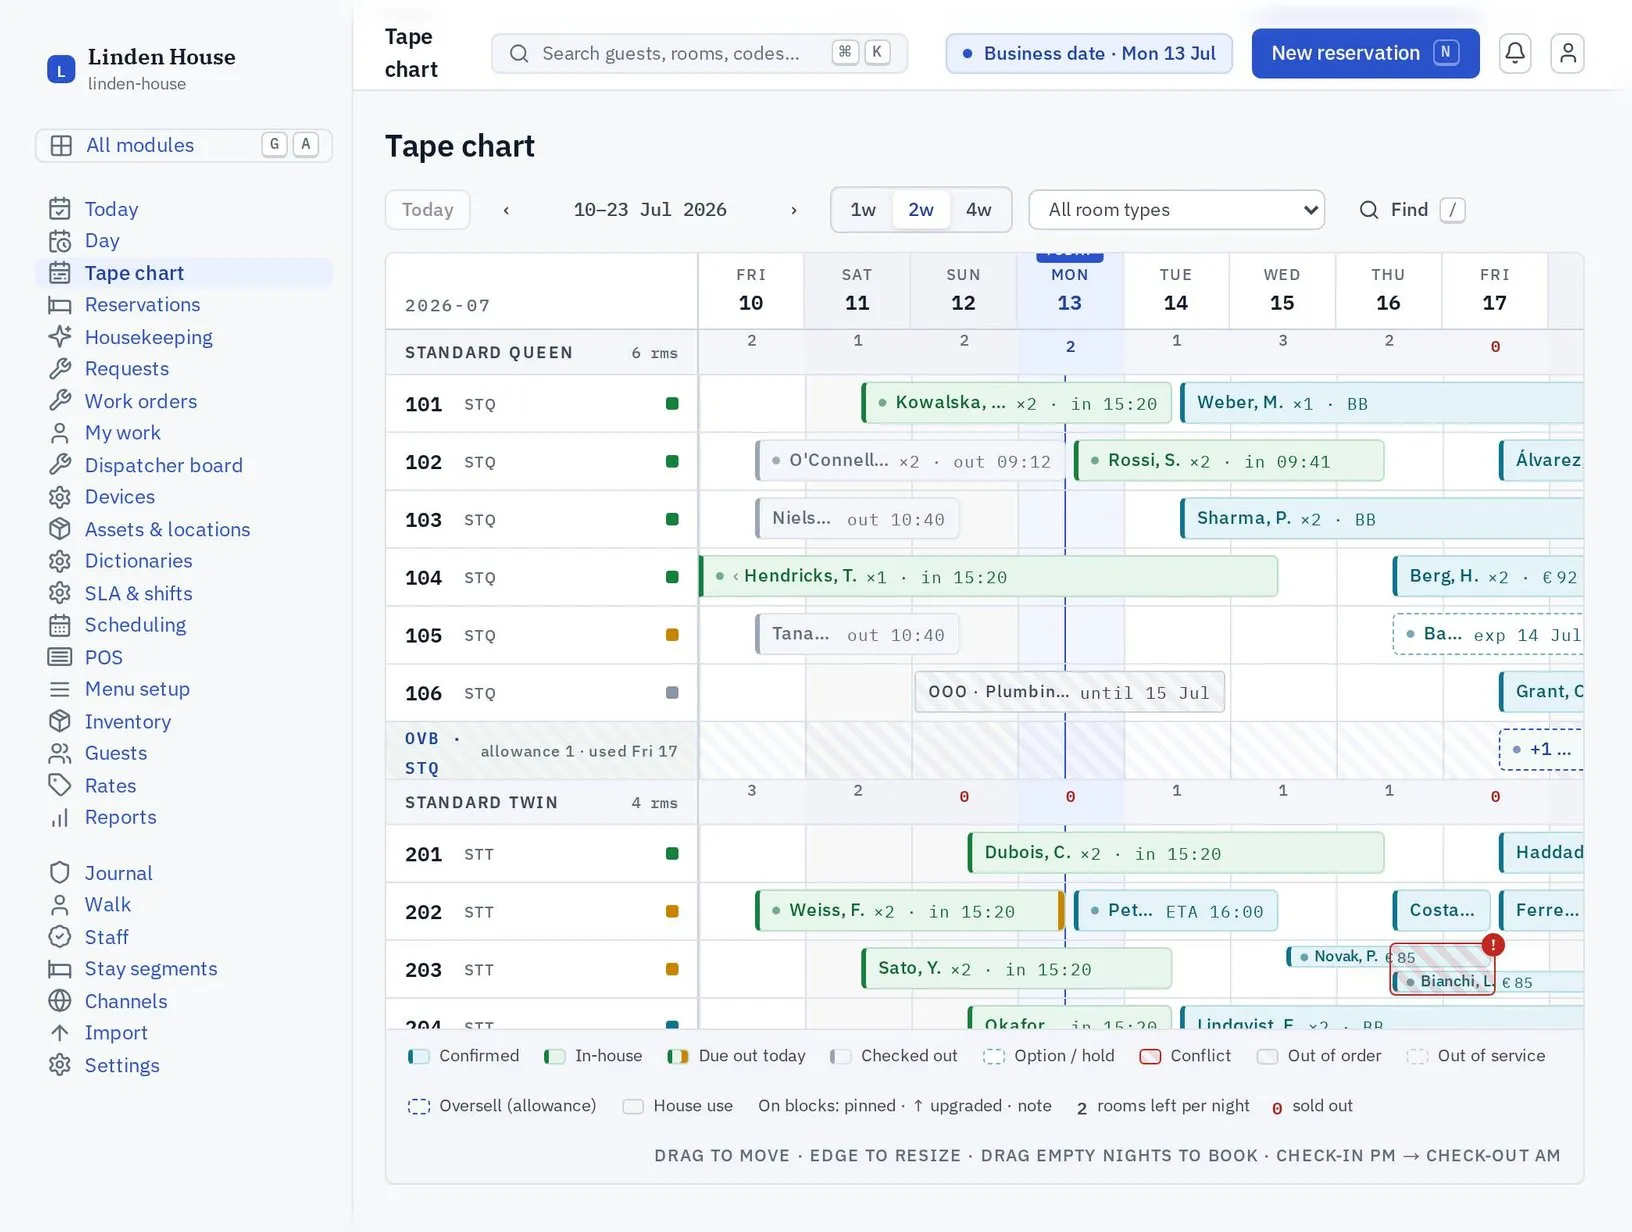This screenshot has height=1232, width=1632.
Task: Click the All modules grid icon
Action: pos(61,145)
